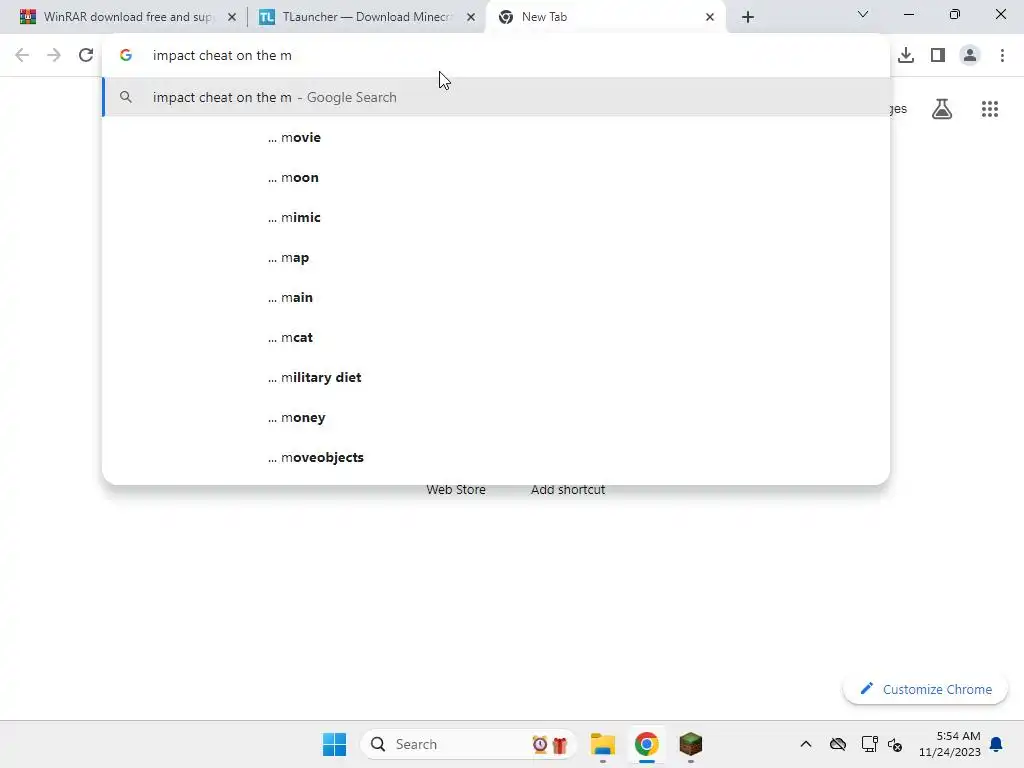Click the browser forward arrow
This screenshot has width=1024, height=768.
(x=54, y=56)
